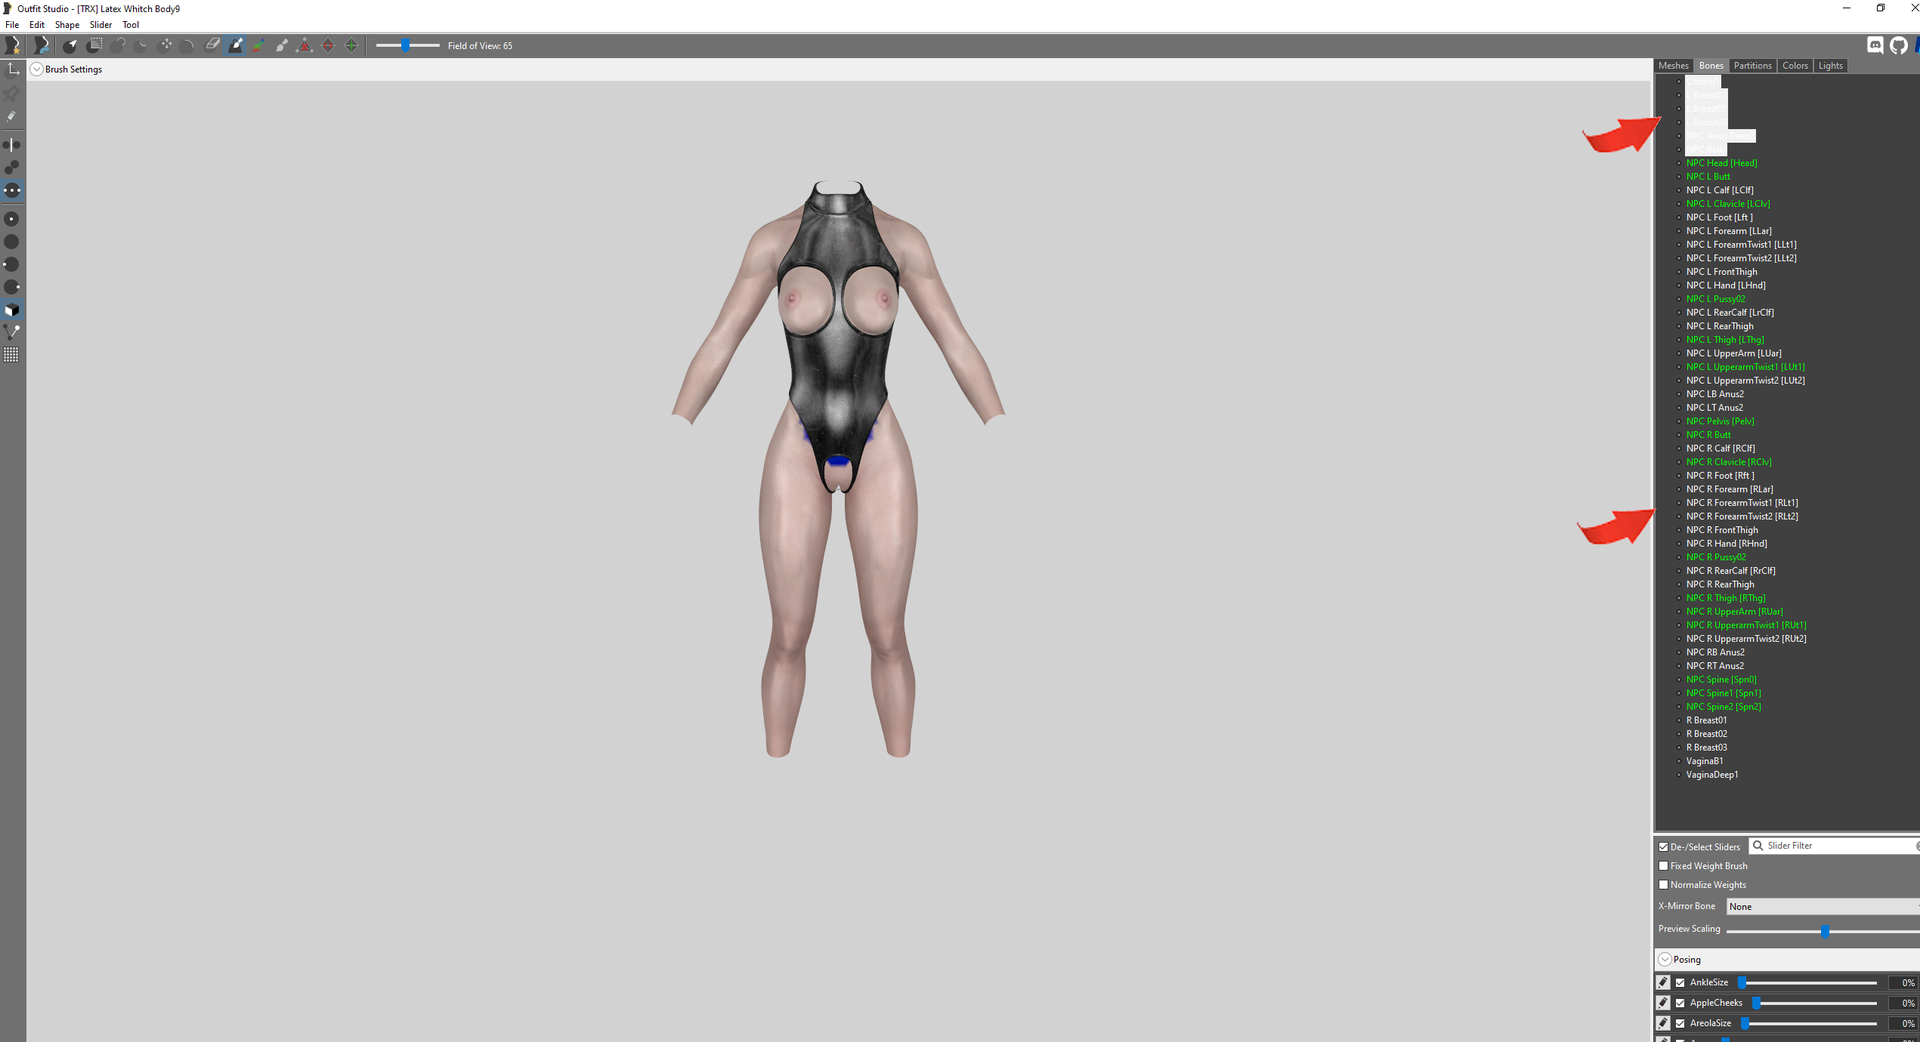Select the R Breast01 bone
Screen dimensions: 1920x1042
tap(1706, 720)
